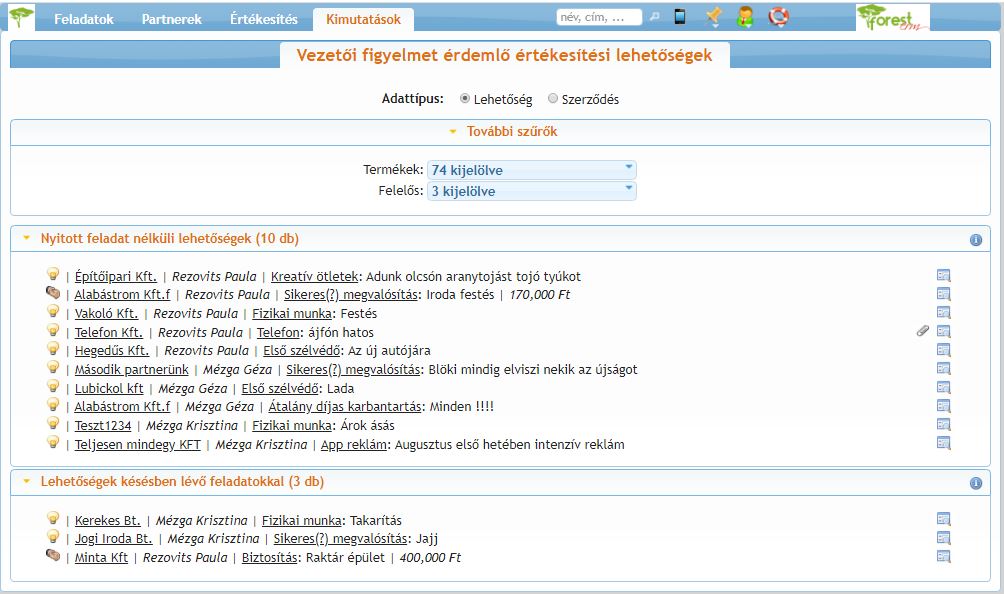Open the Hegedűs Kft. partner link
1004x594 pixels.
pyautogui.click(x=111, y=350)
